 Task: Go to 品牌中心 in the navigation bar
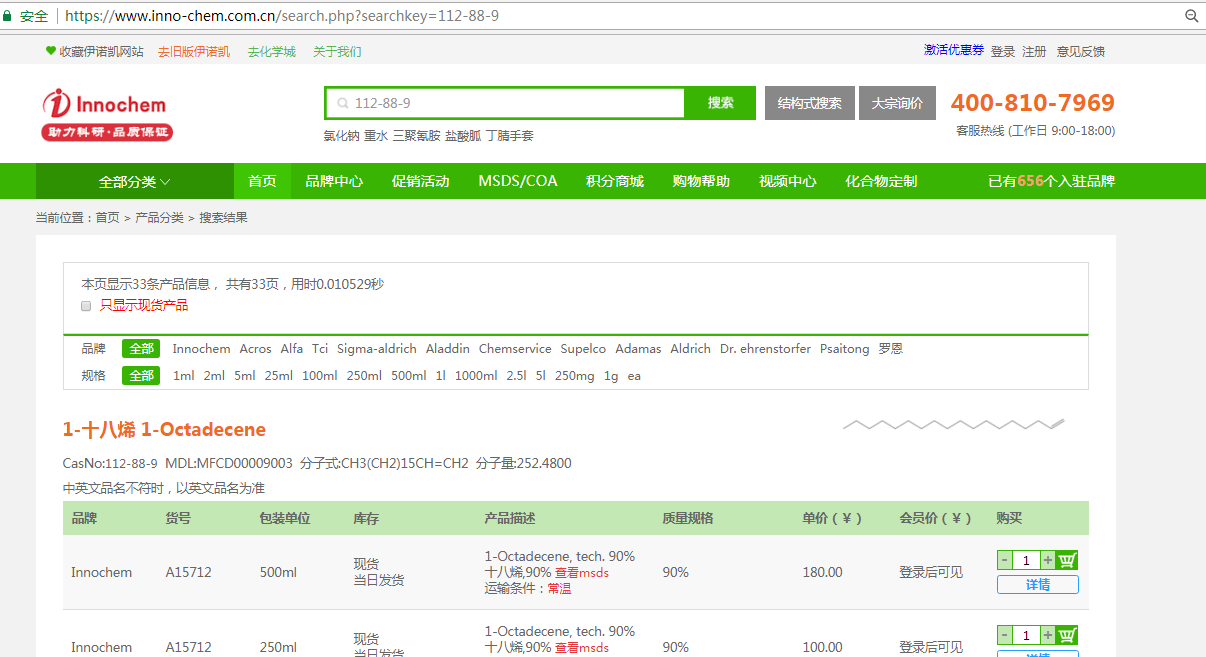334,182
